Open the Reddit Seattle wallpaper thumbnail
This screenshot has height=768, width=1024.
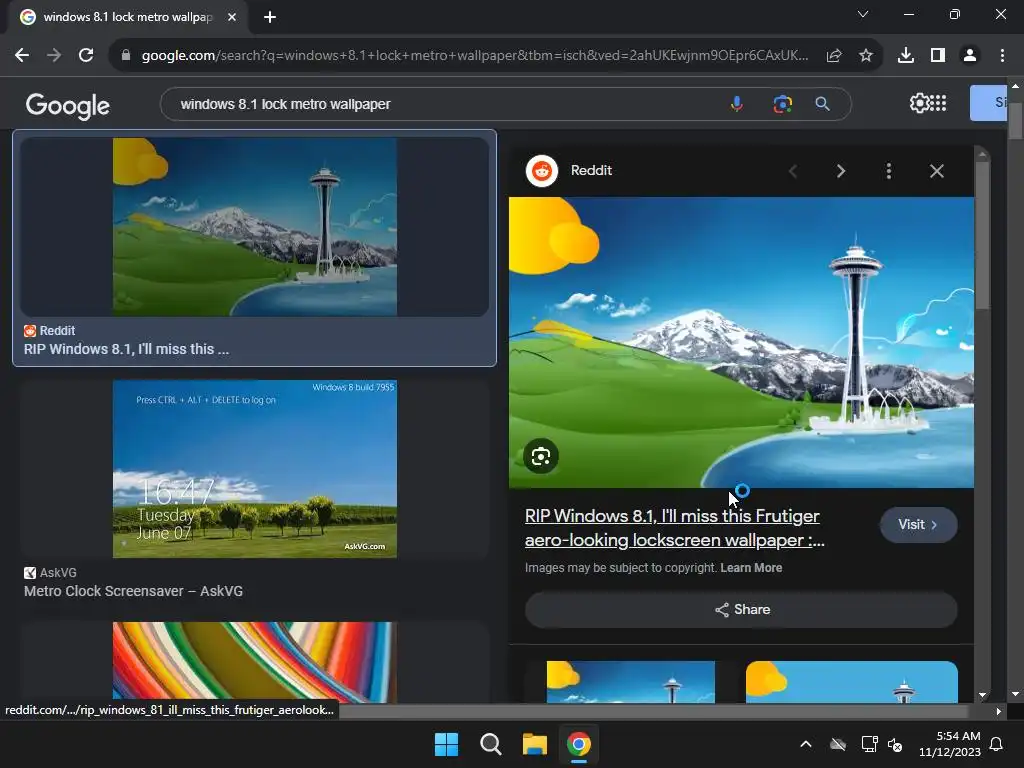pos(255,227)
